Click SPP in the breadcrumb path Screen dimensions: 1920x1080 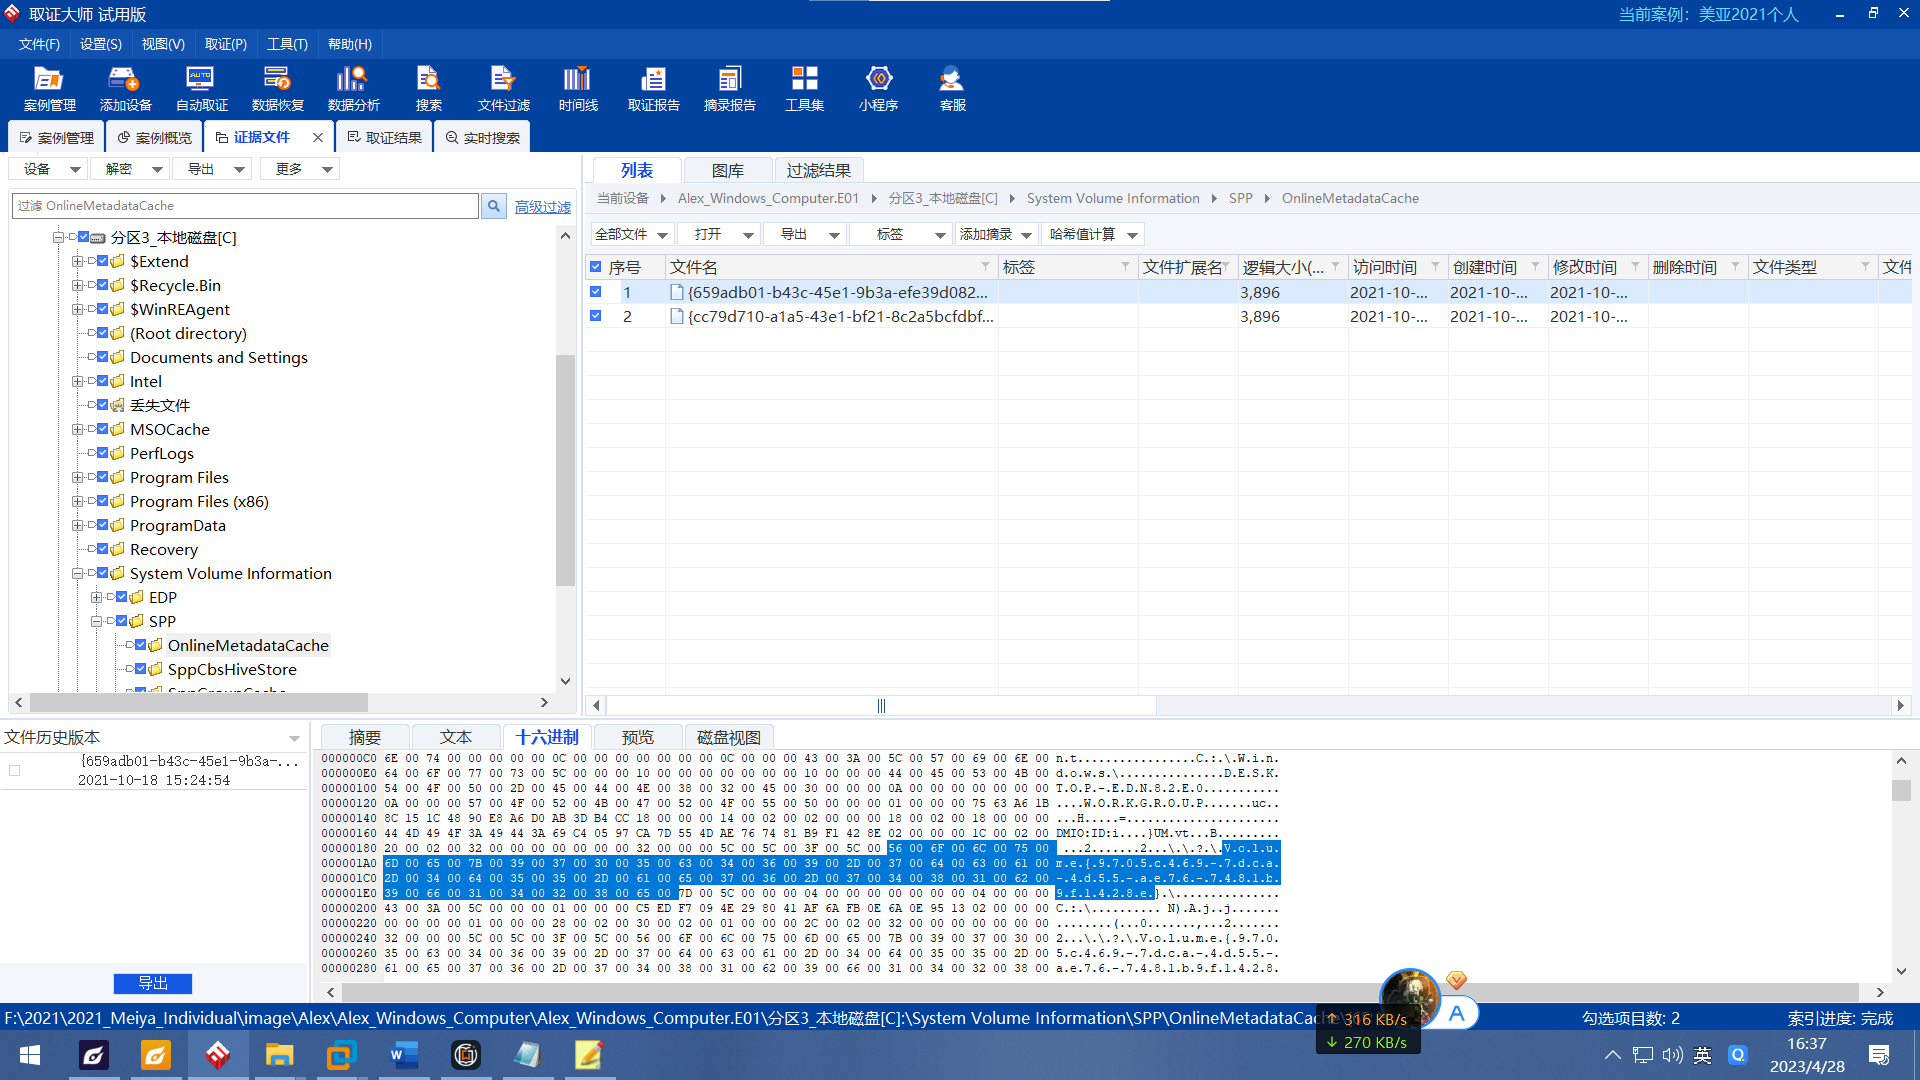(1240, 198)
